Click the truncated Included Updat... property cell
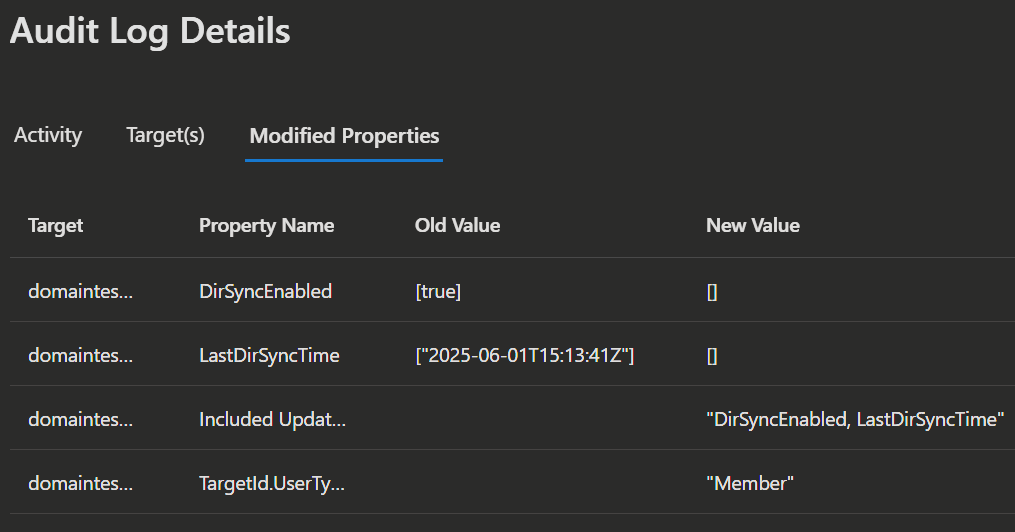The width and height of the screenshot is (1015, 532). click(x=272, y=419)
